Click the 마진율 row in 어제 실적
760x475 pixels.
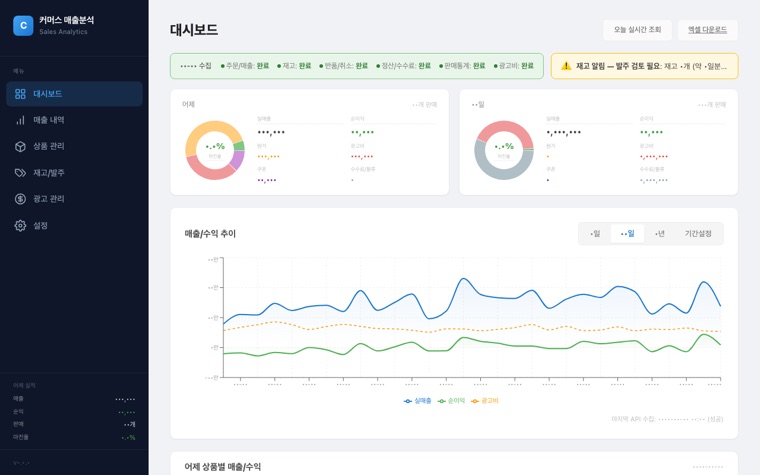(74, 437)
